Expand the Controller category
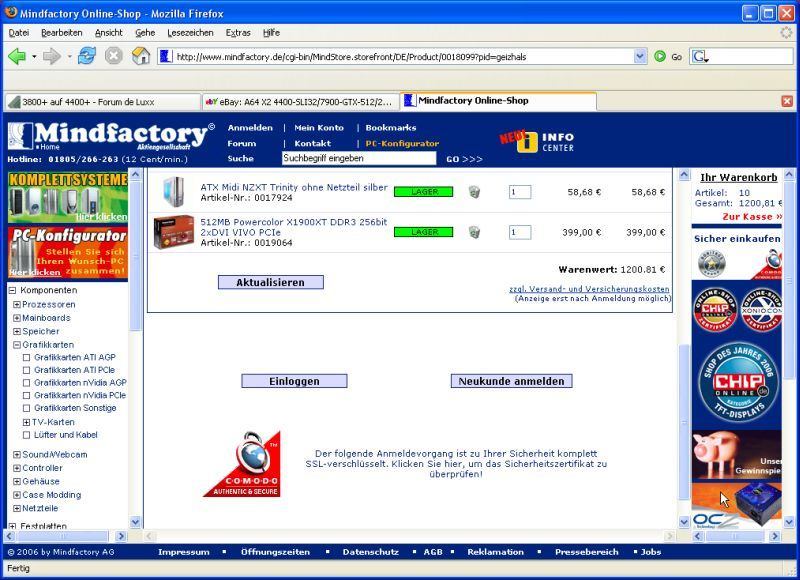This screenshot has width=800, height=580. [17, 468]
